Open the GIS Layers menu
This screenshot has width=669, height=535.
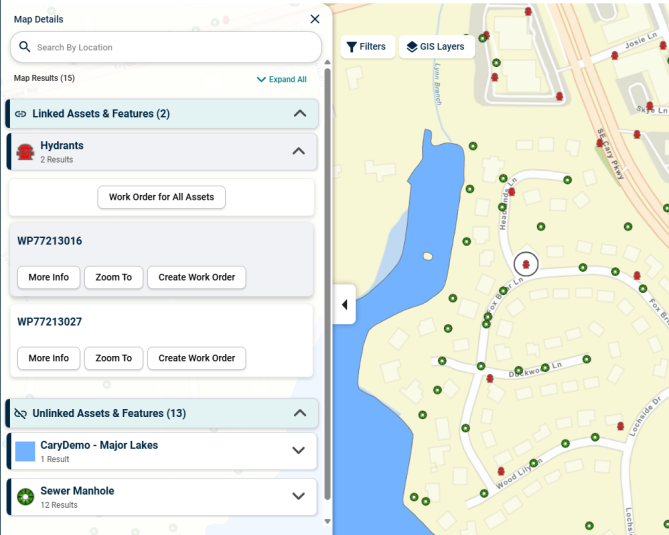pos(435,47)
